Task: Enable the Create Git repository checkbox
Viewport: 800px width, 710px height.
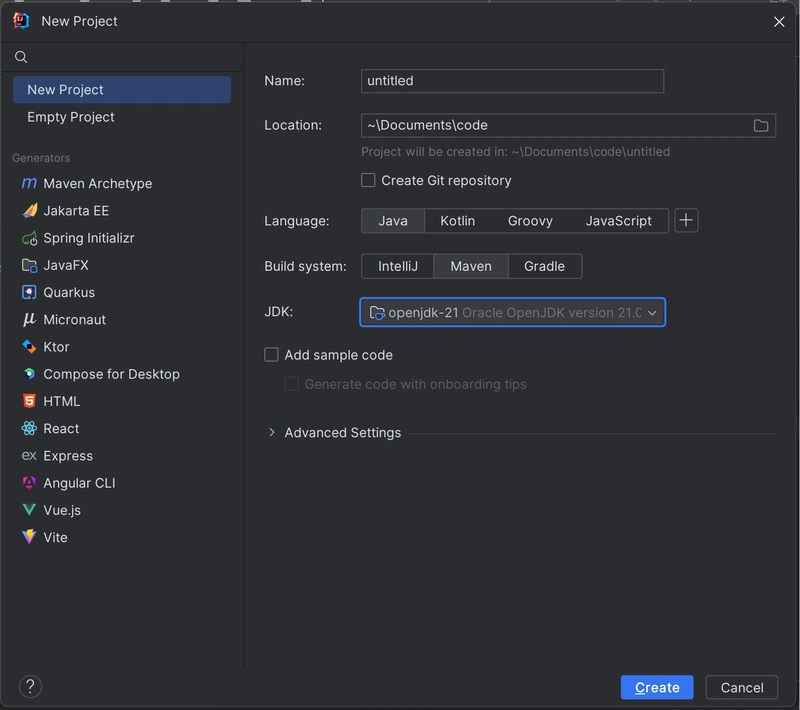Action: point(368,181)
